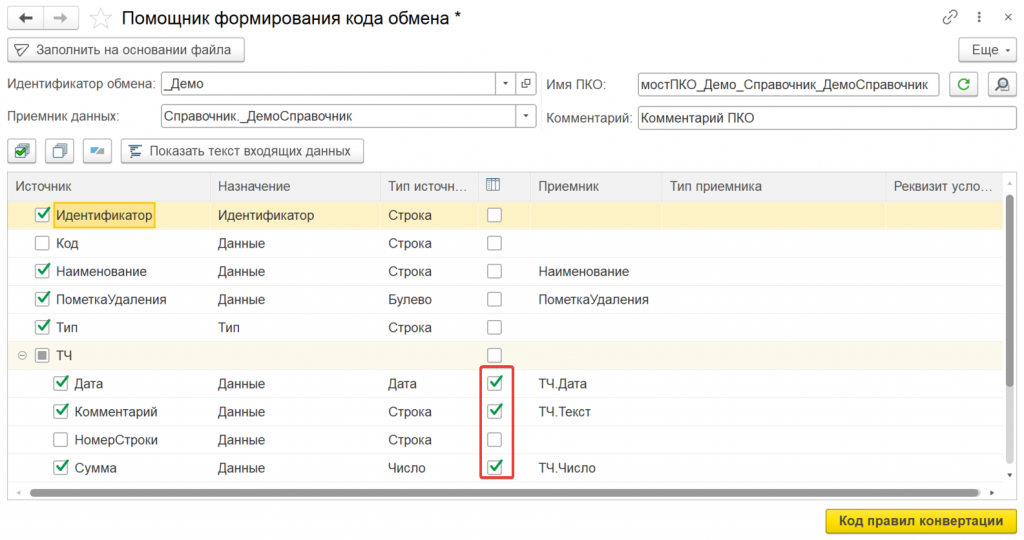Click the Комментарий input field

point(827,118)
